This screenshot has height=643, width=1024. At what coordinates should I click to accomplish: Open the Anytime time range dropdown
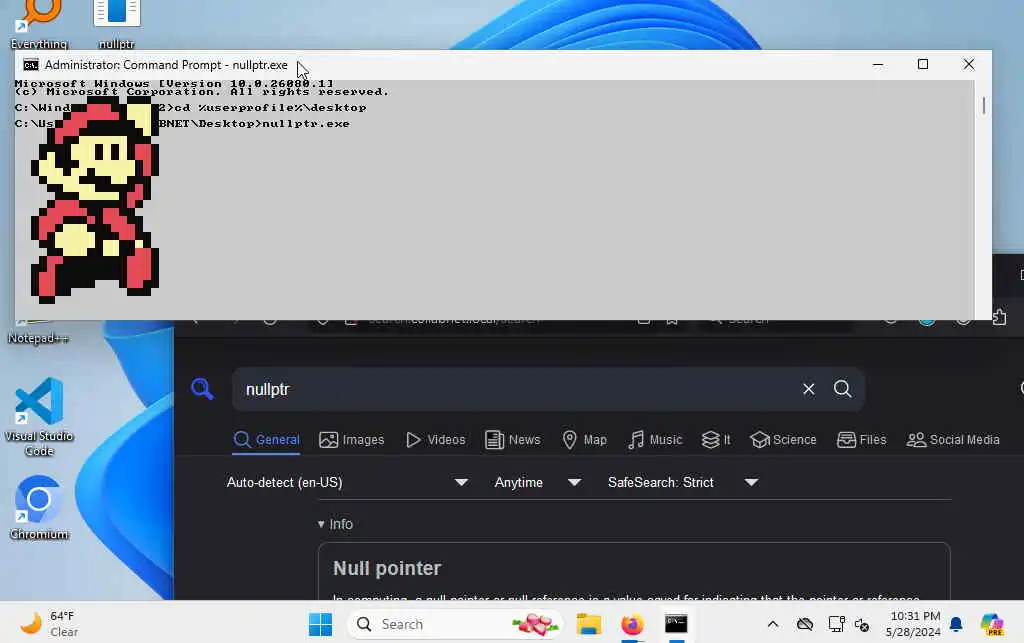(x=537, y=482)
